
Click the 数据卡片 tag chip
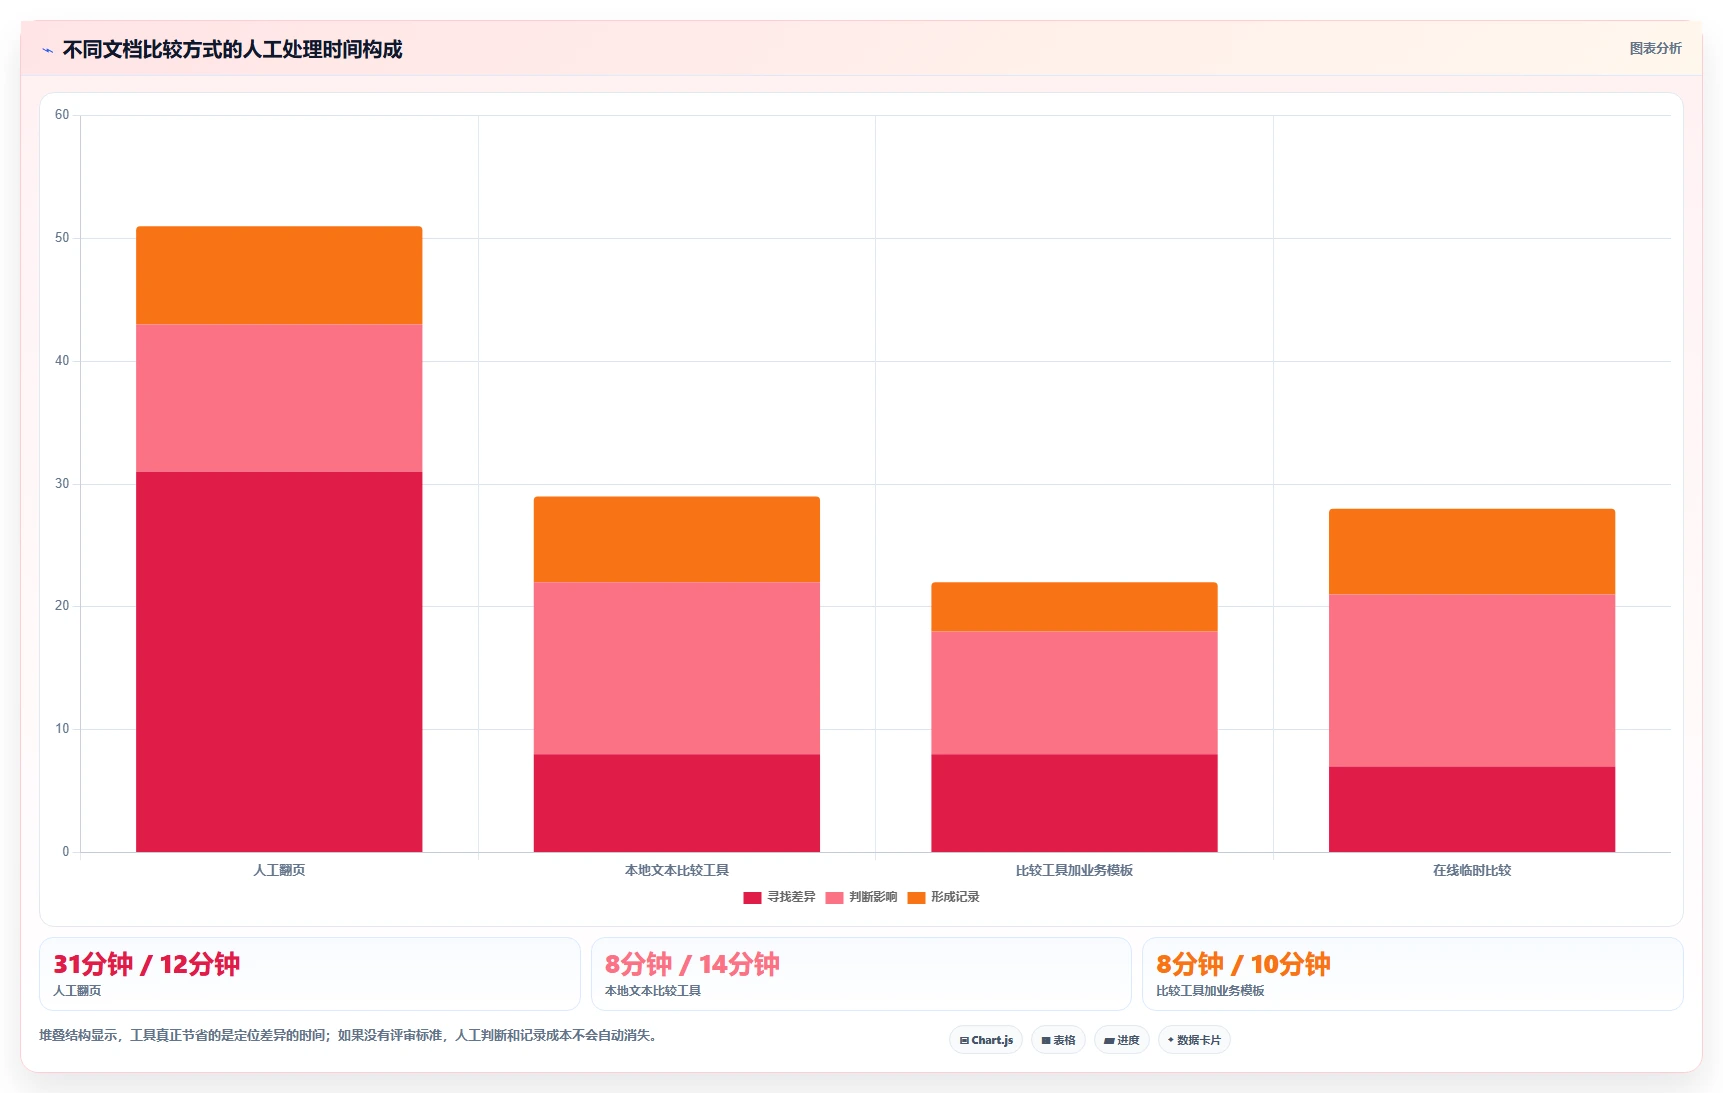coord(1194,1040)
